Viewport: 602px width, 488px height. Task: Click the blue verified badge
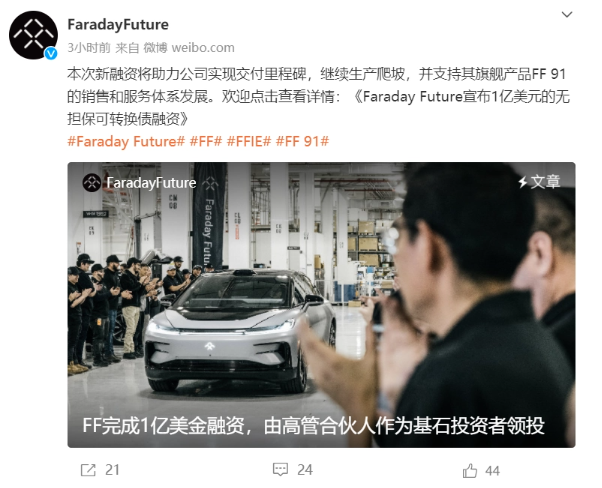[x=51, y=53]
